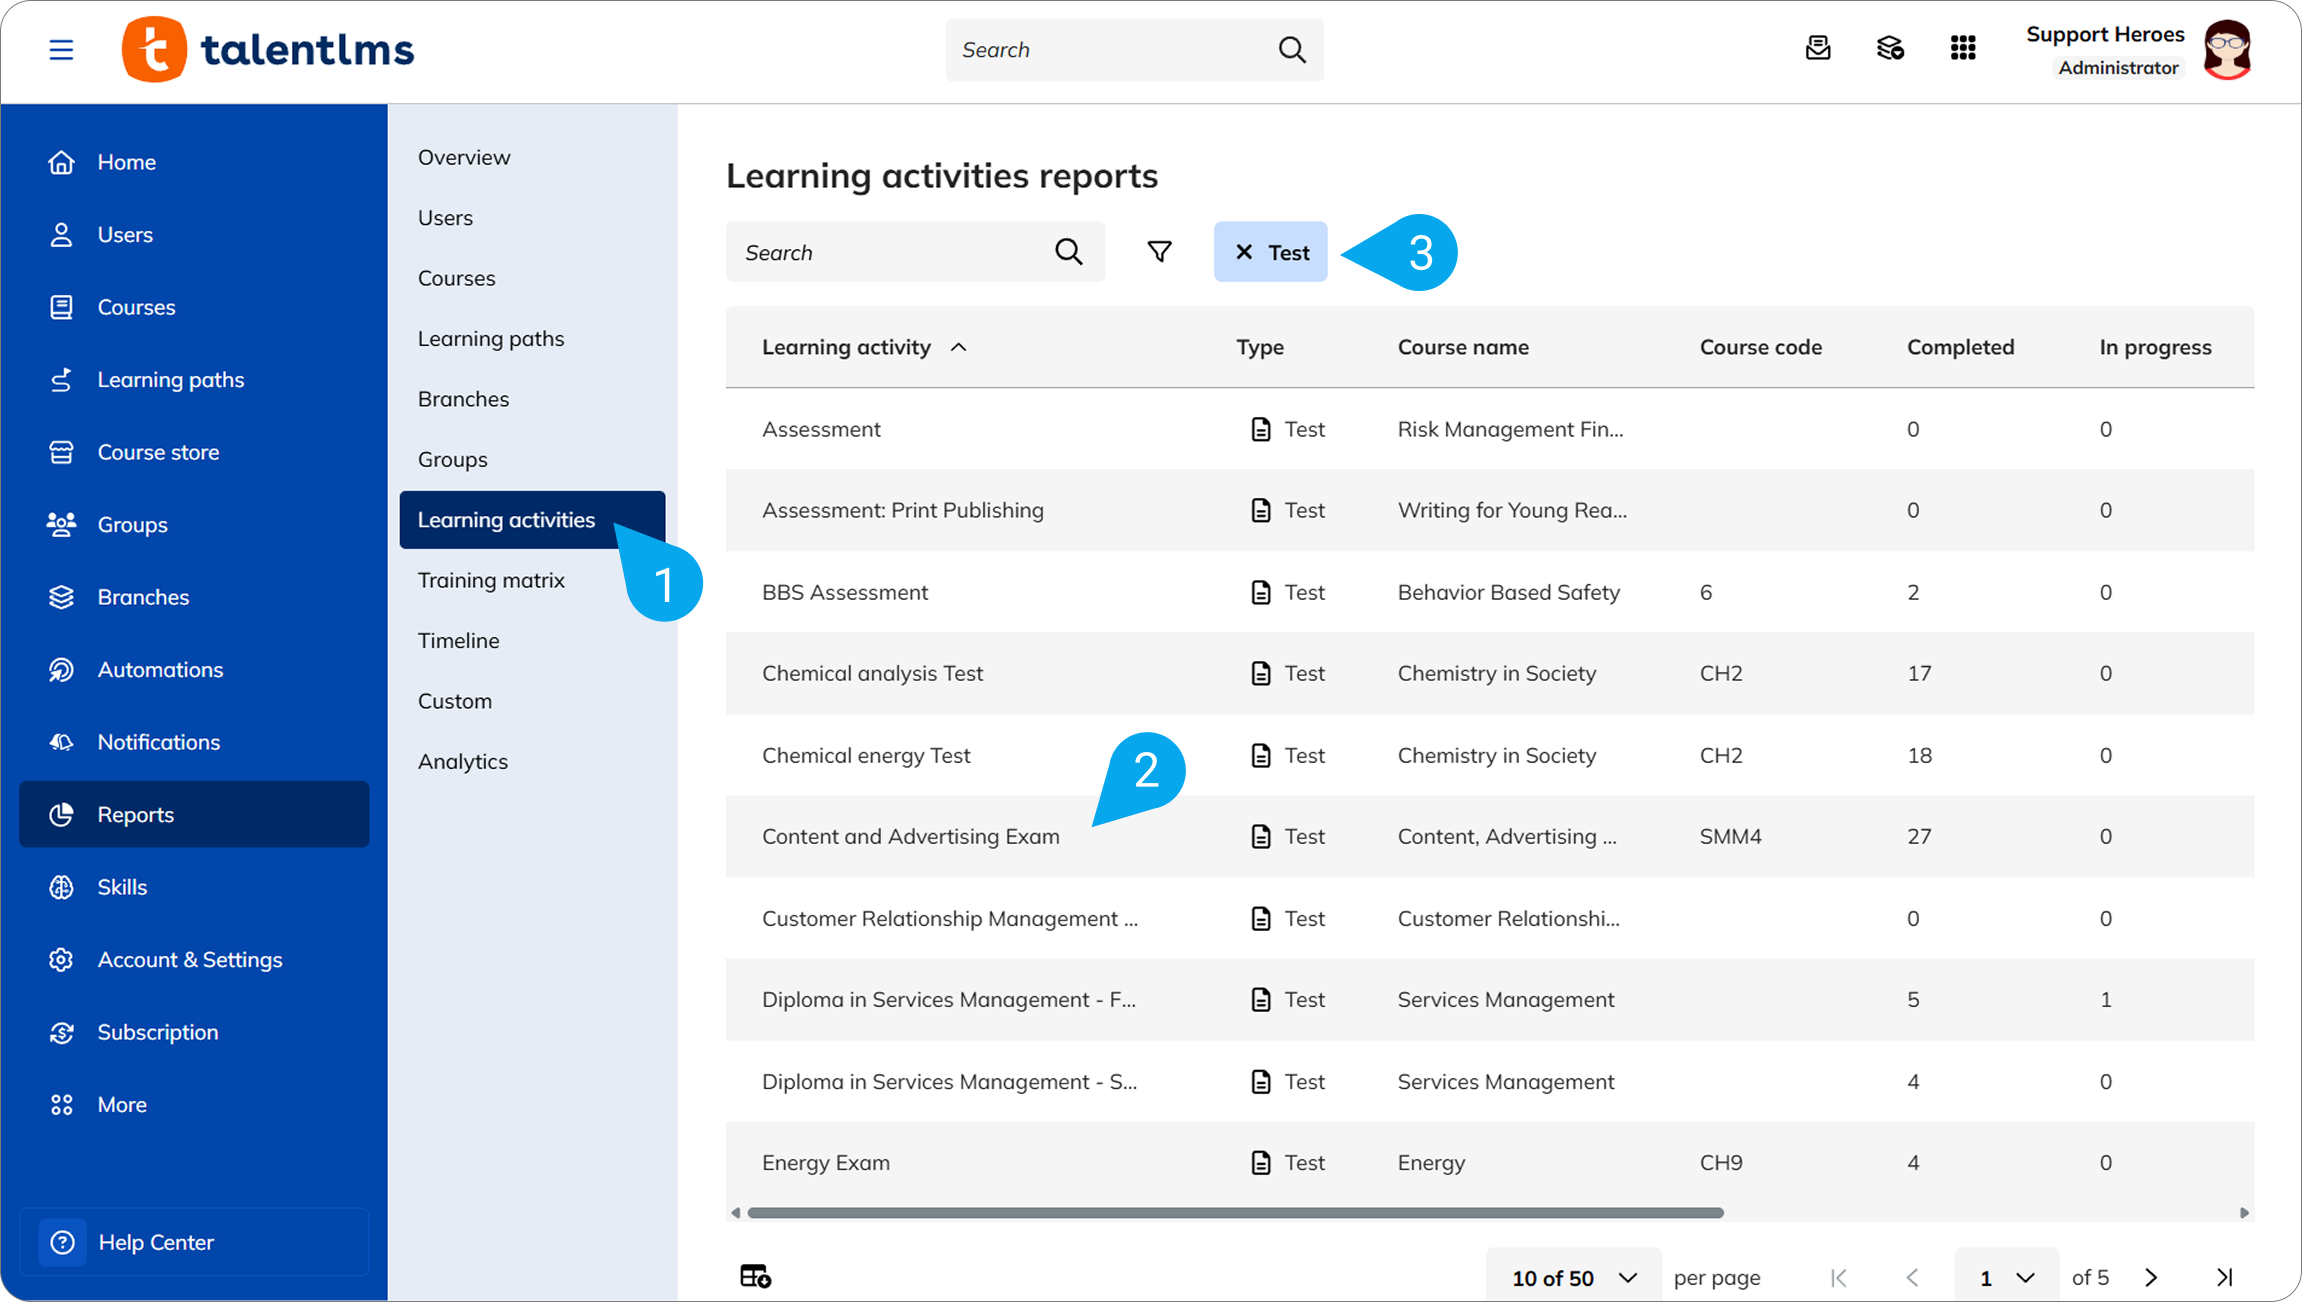Open the messages inbox icon
The width and height of the screenshot is (2302, 1302).
coord(1818,48)
